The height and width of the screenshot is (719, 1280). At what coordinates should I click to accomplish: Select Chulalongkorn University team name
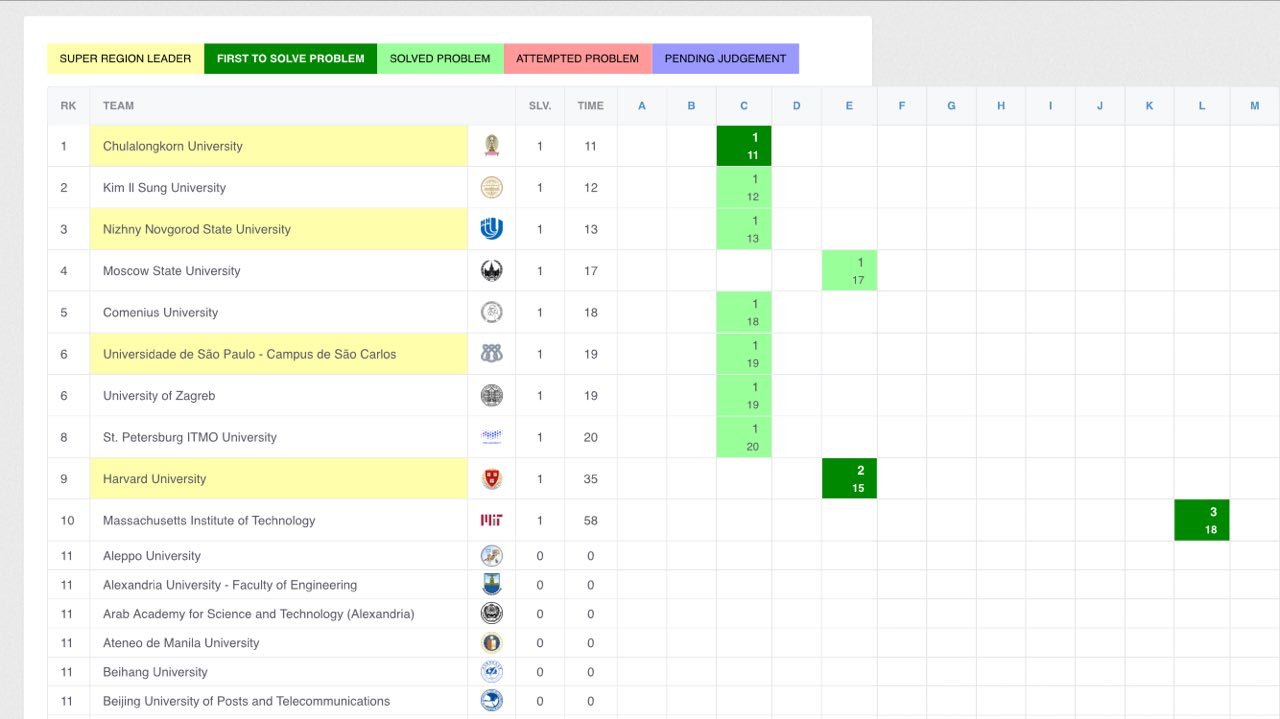click(173, 146)
